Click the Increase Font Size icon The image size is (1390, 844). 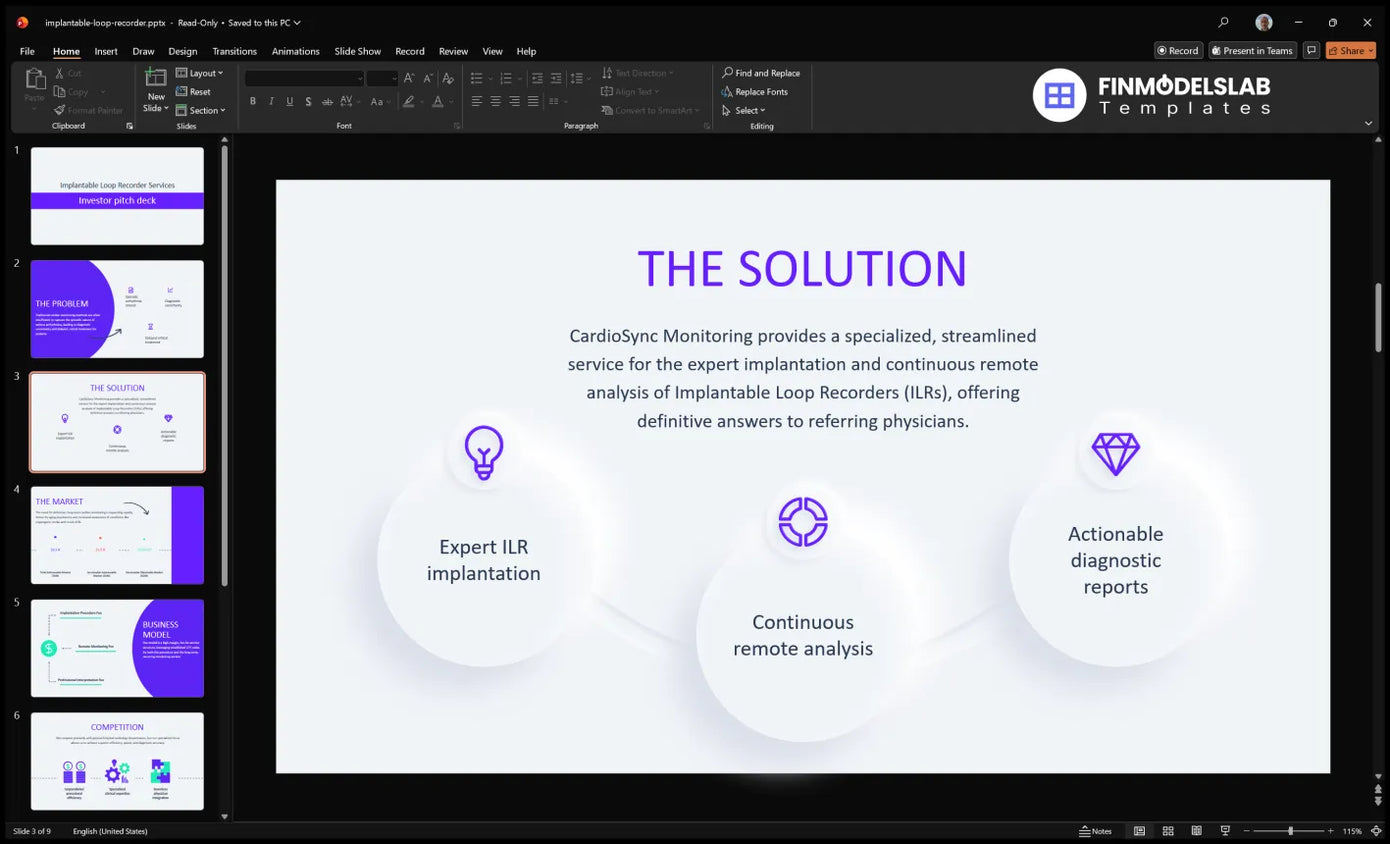point(409,78)
